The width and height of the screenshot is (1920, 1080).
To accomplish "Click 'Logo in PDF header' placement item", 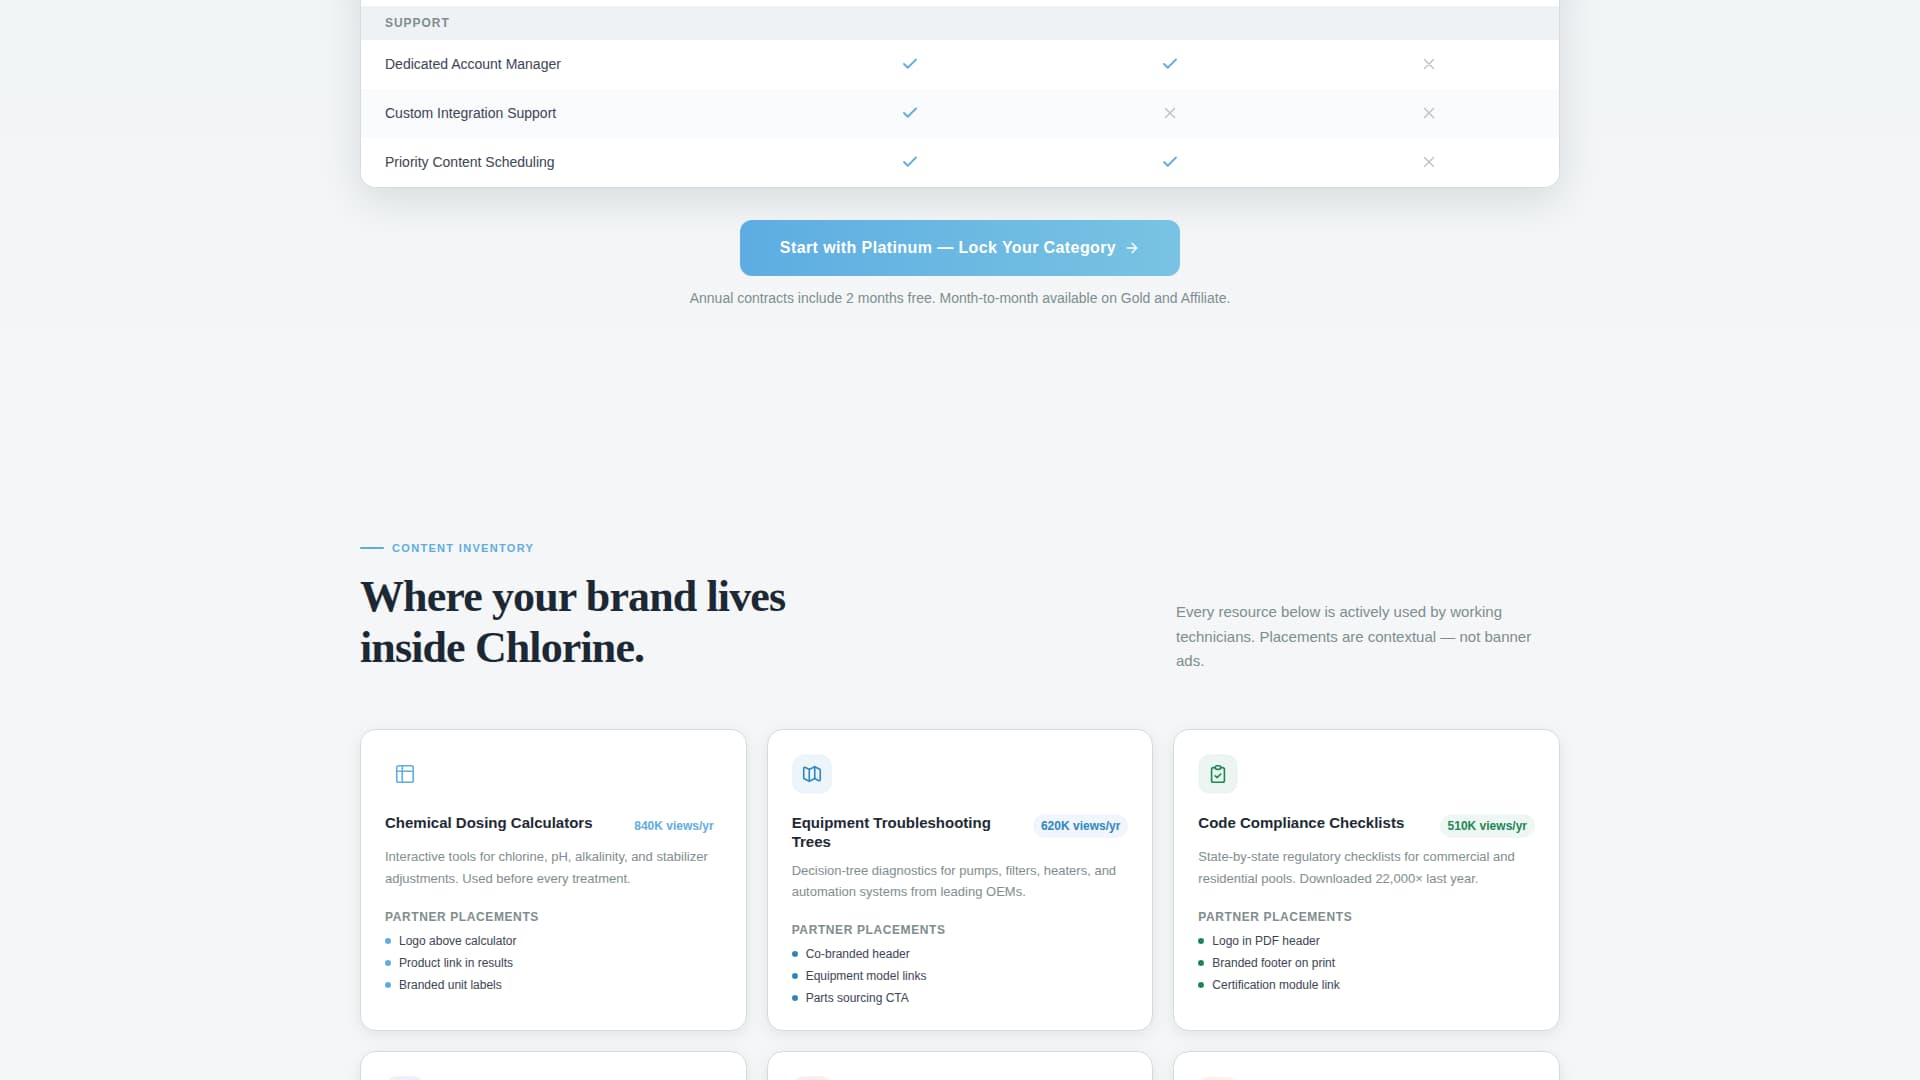I will tap(1265, 941).
